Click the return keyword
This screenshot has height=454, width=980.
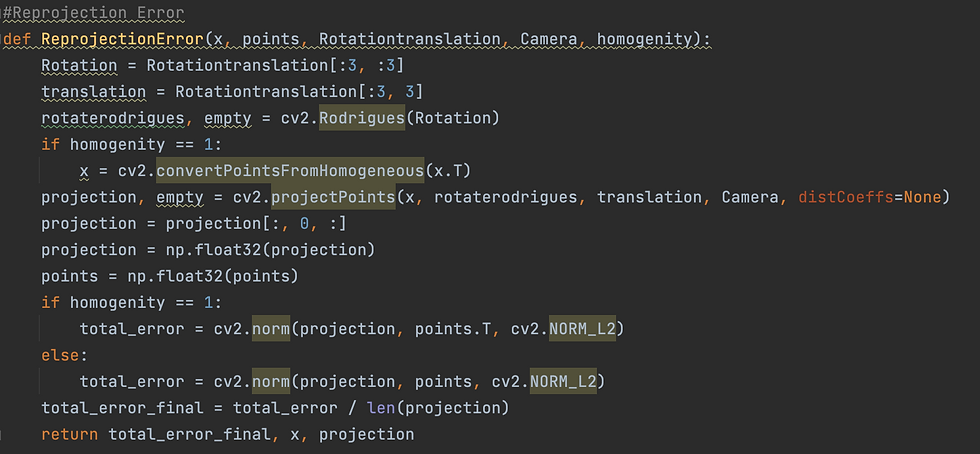click(x=69, y=434)
